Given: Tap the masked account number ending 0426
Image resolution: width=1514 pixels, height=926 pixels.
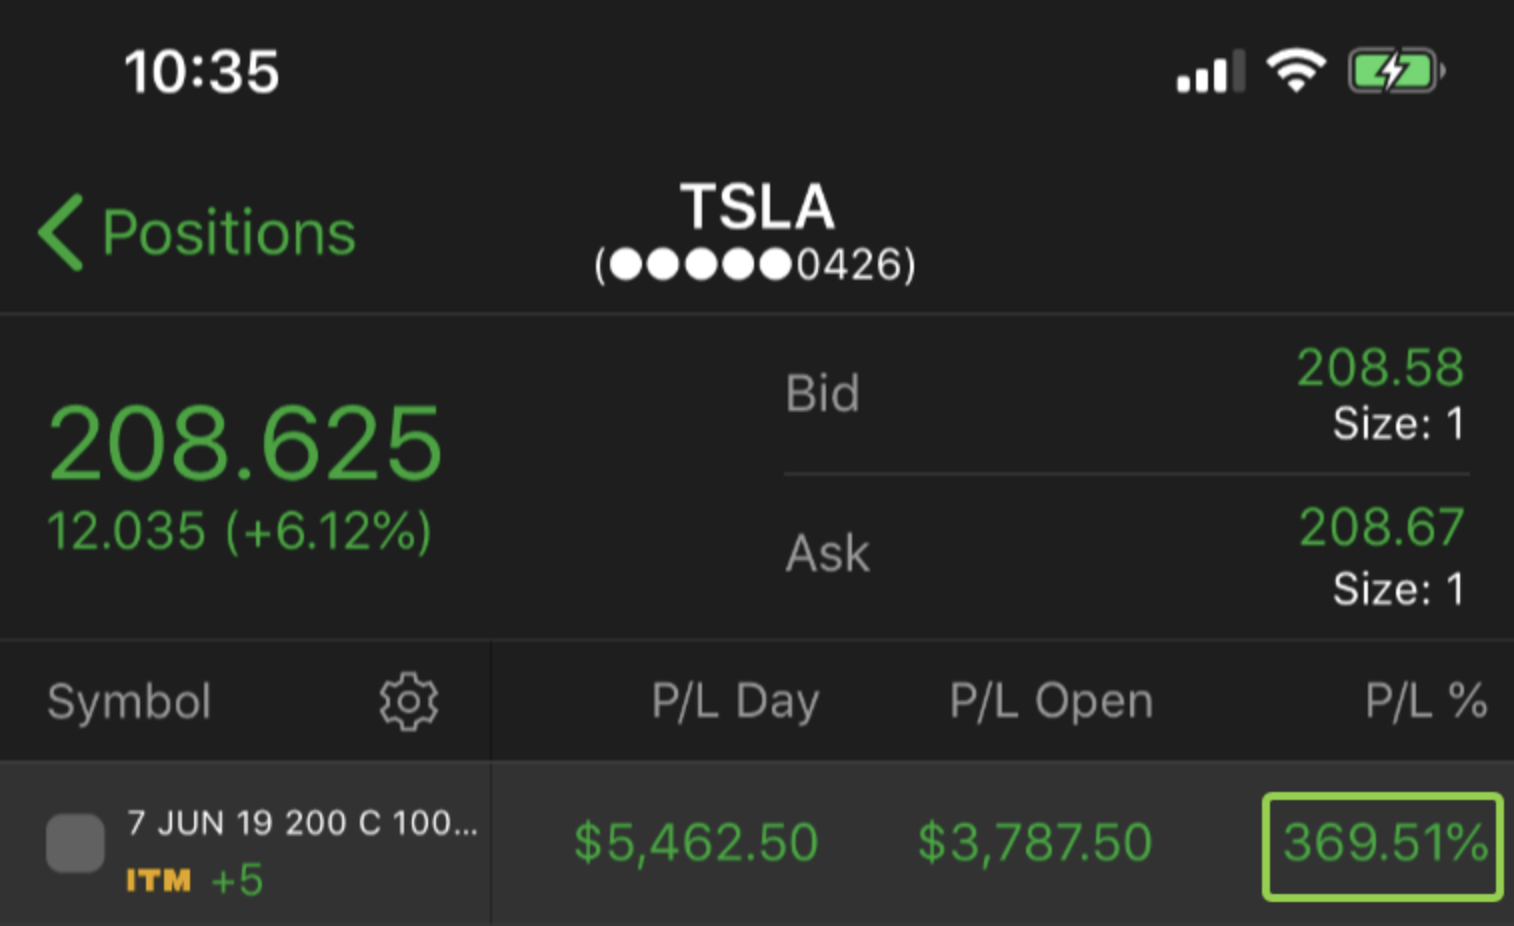Looking at the screenshot, I should 755,265.
